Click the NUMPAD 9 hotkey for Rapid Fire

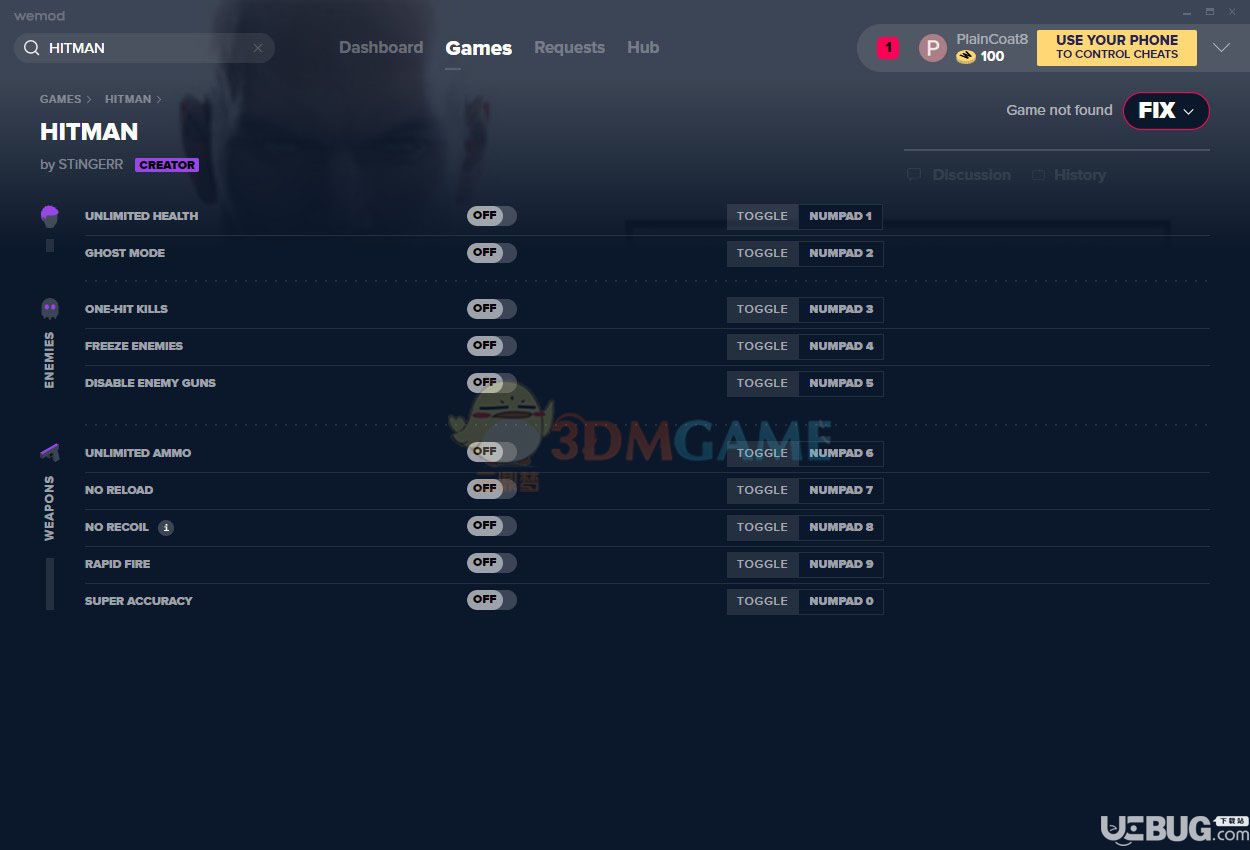click(x=841, y=564)
